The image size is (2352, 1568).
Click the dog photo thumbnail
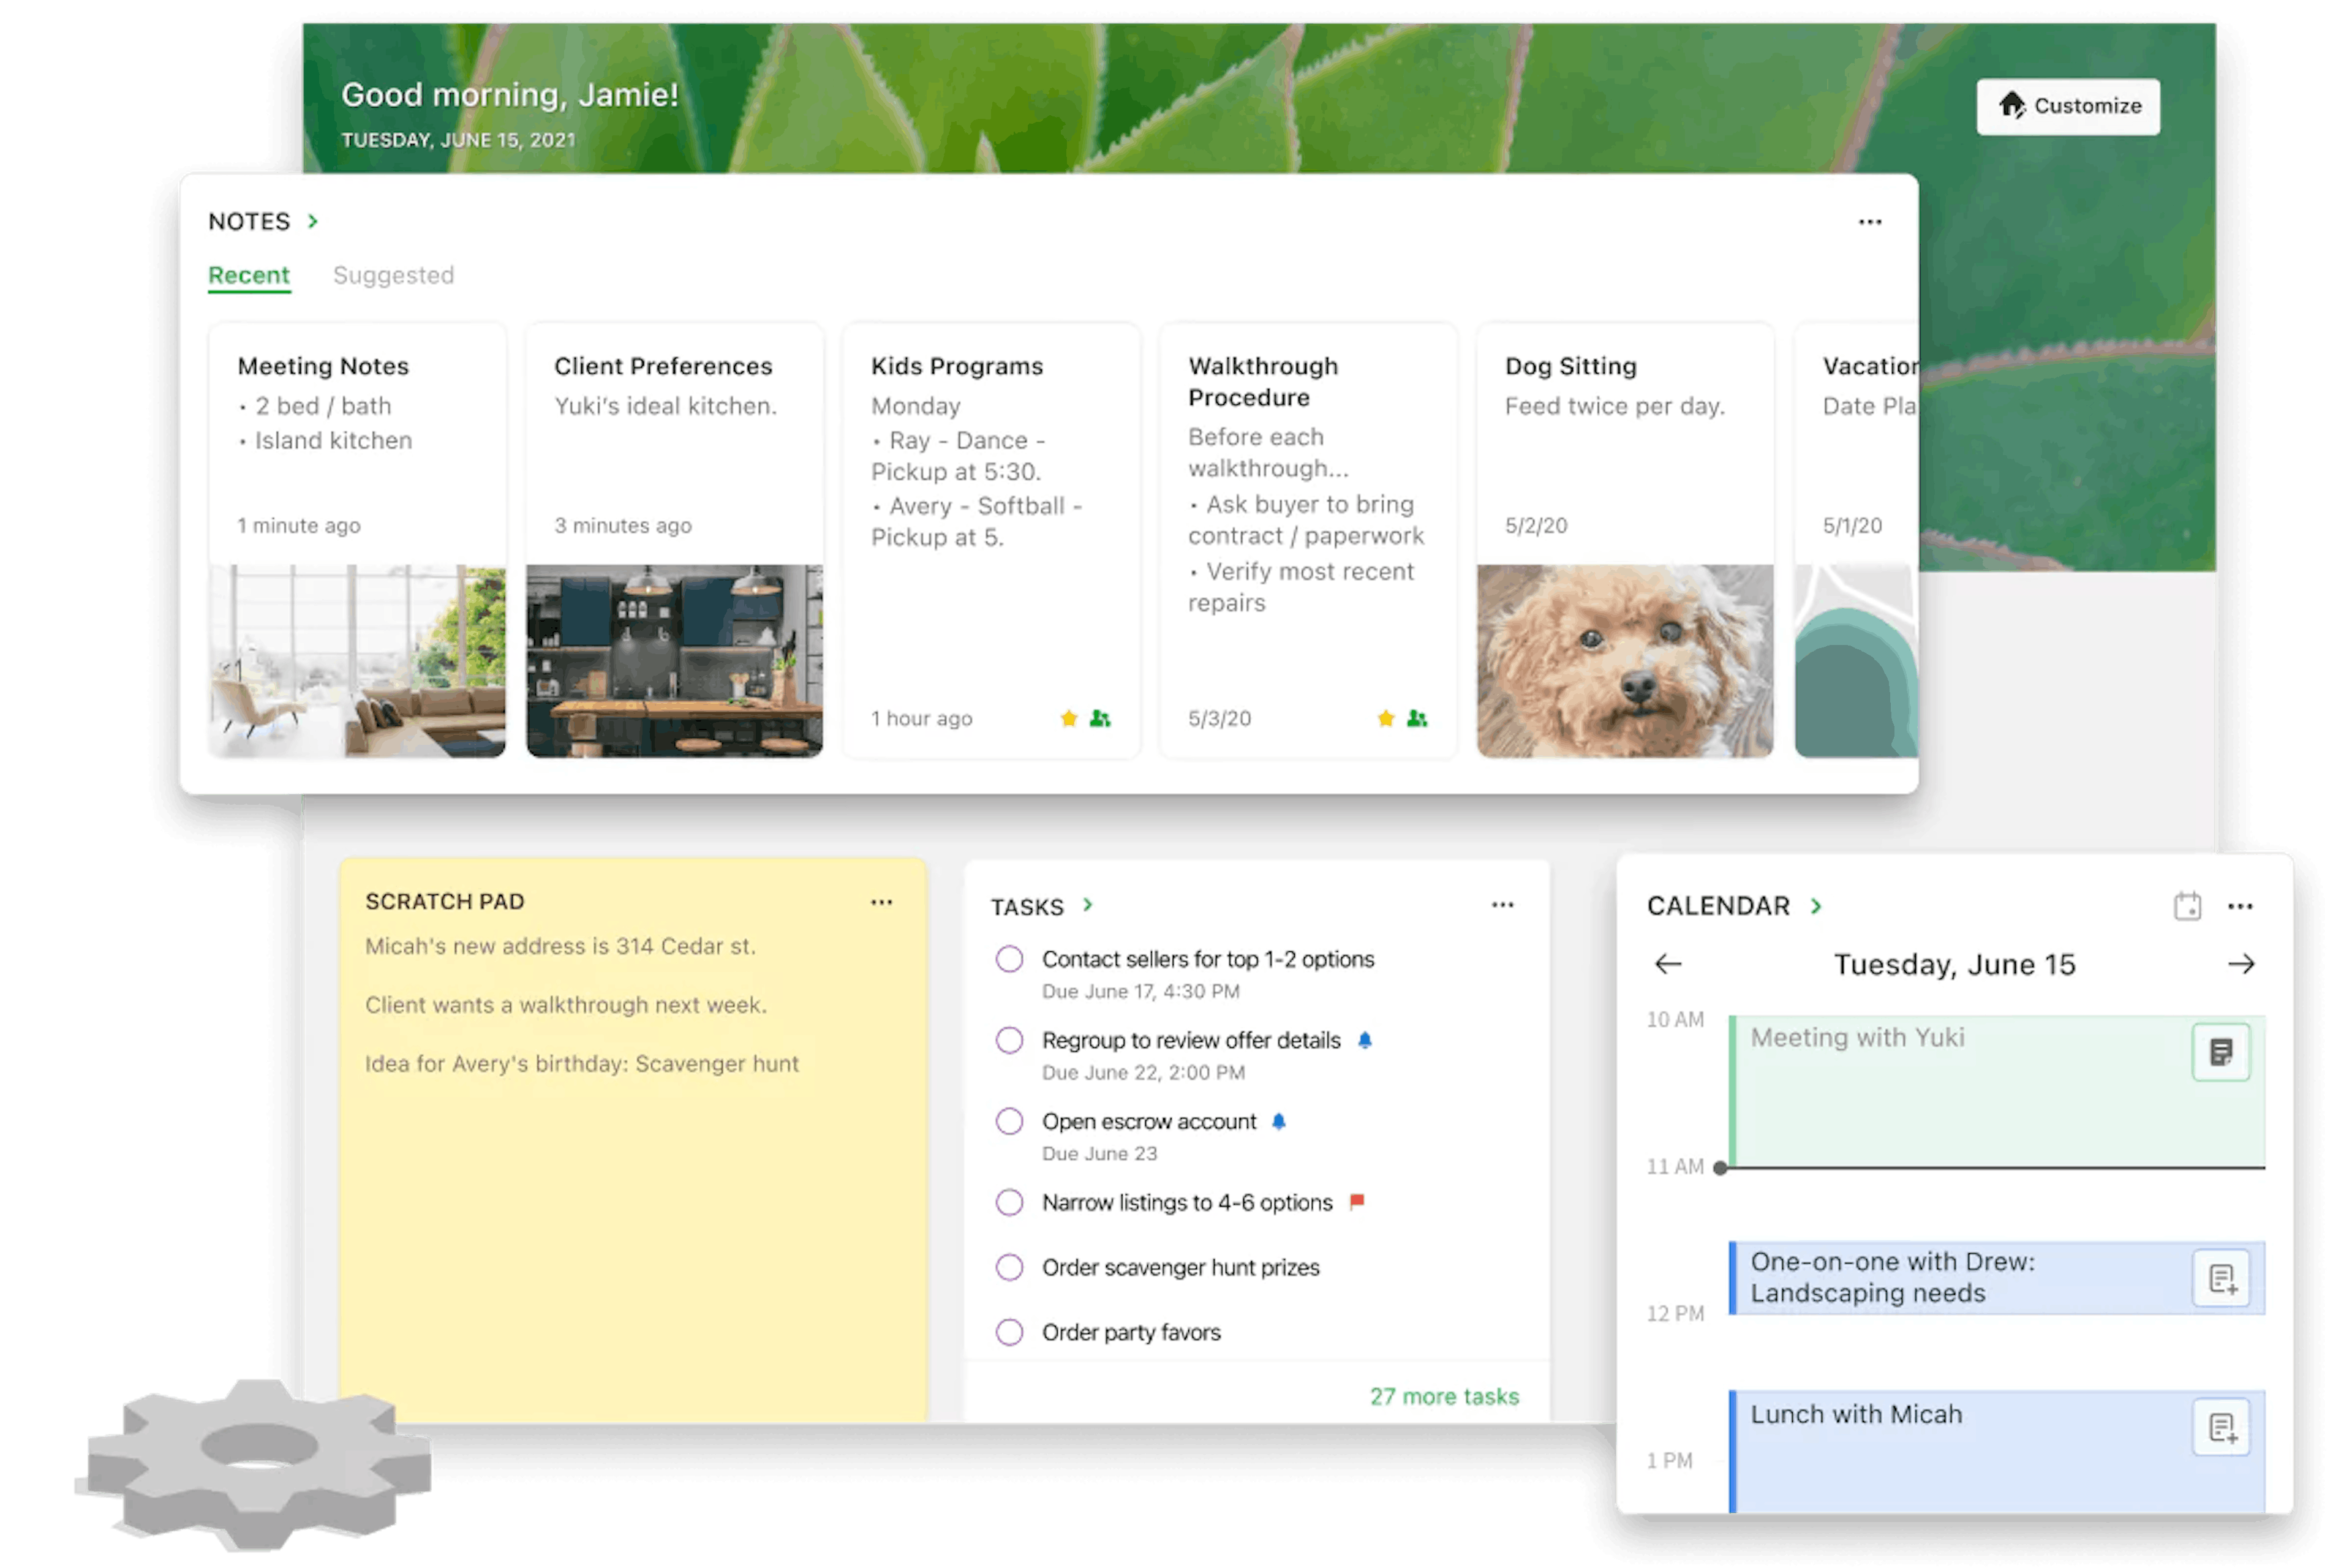[1625, 661]
